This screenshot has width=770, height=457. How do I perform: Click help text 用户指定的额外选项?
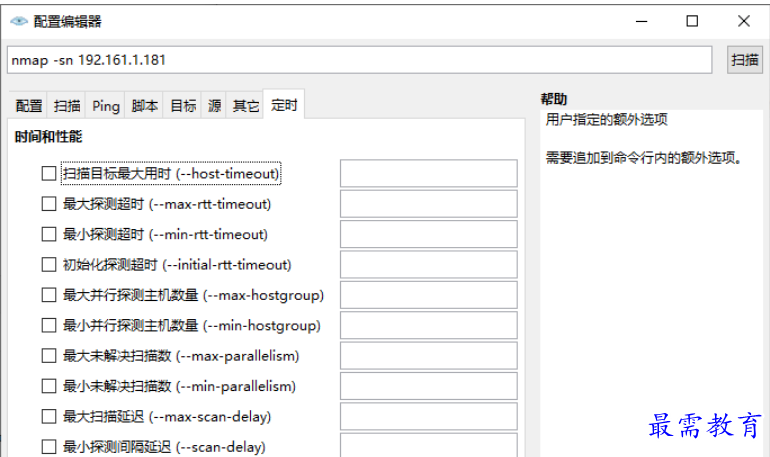(606, 119)
